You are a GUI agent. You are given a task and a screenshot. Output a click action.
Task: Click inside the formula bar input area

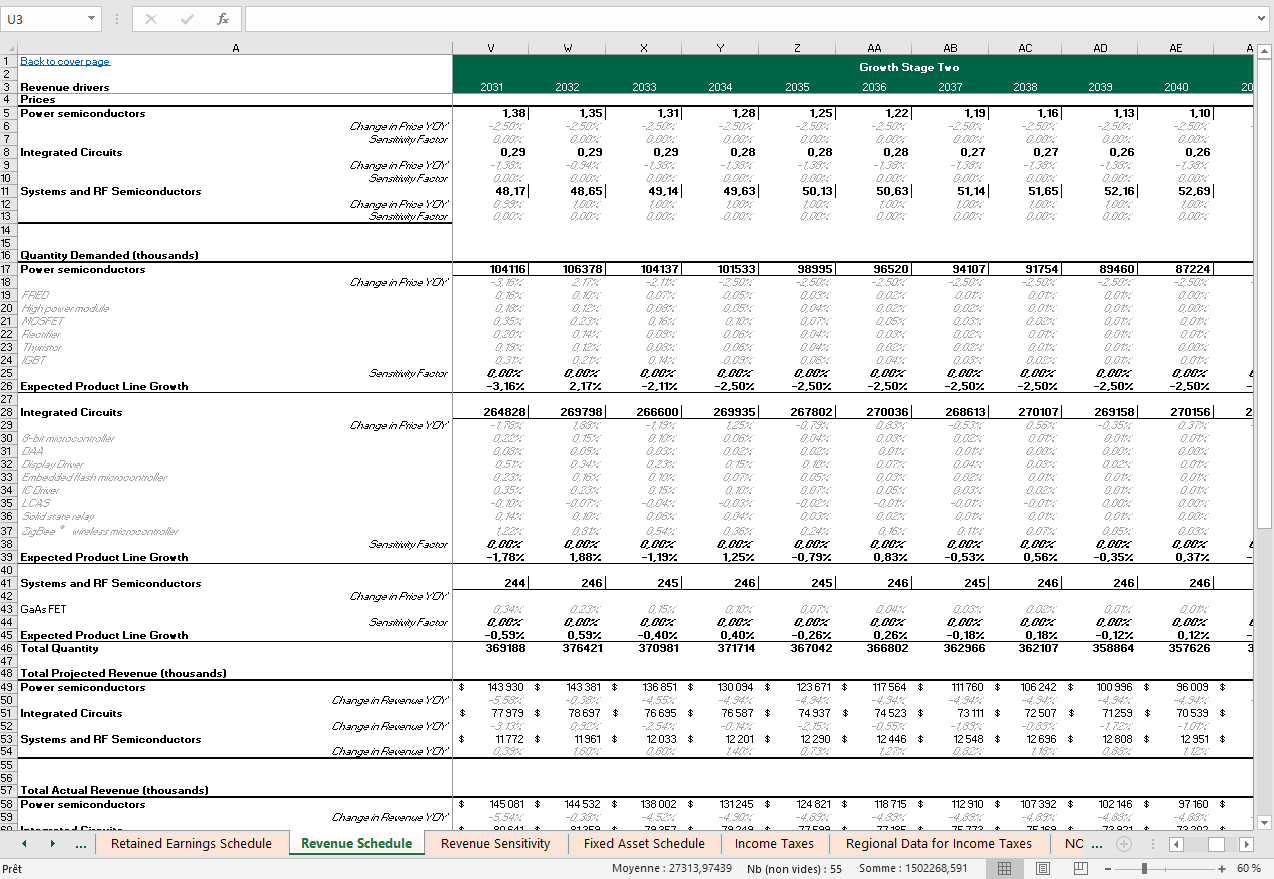click(748, 19)
